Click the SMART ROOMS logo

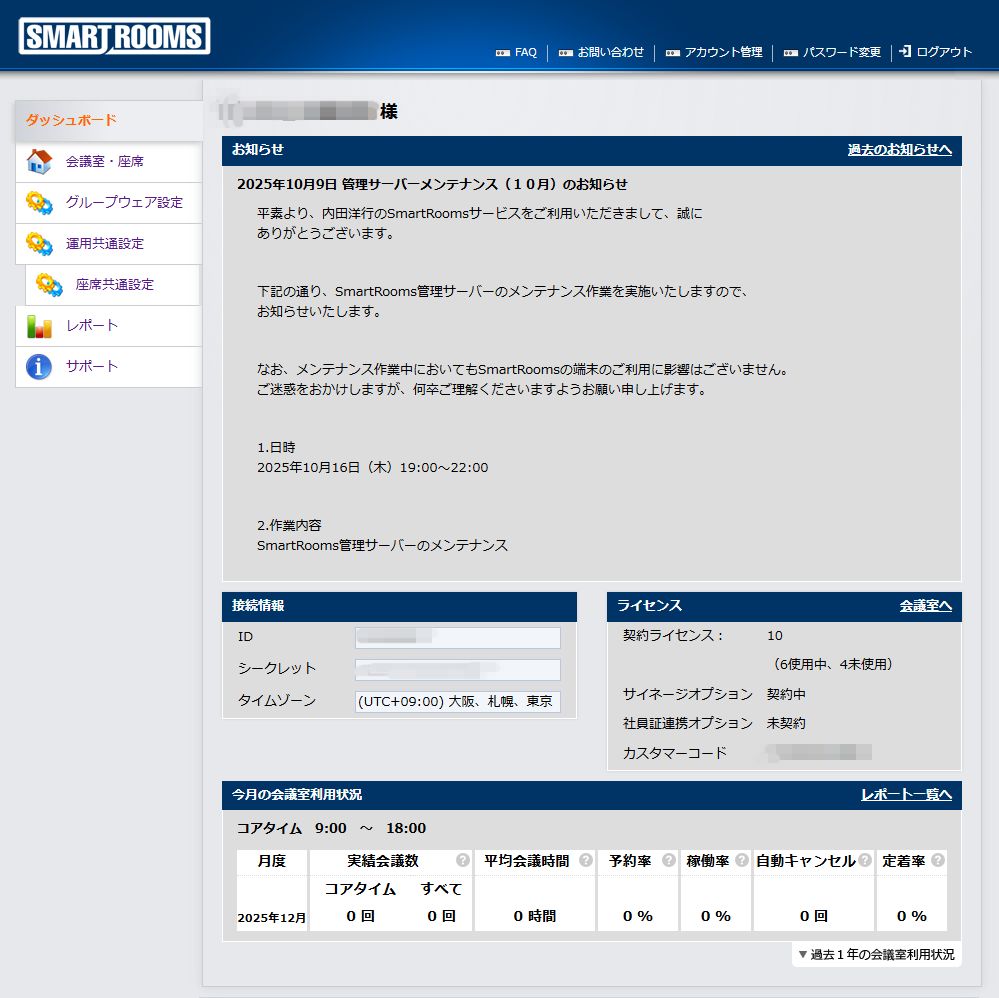(x=114, y=37)
